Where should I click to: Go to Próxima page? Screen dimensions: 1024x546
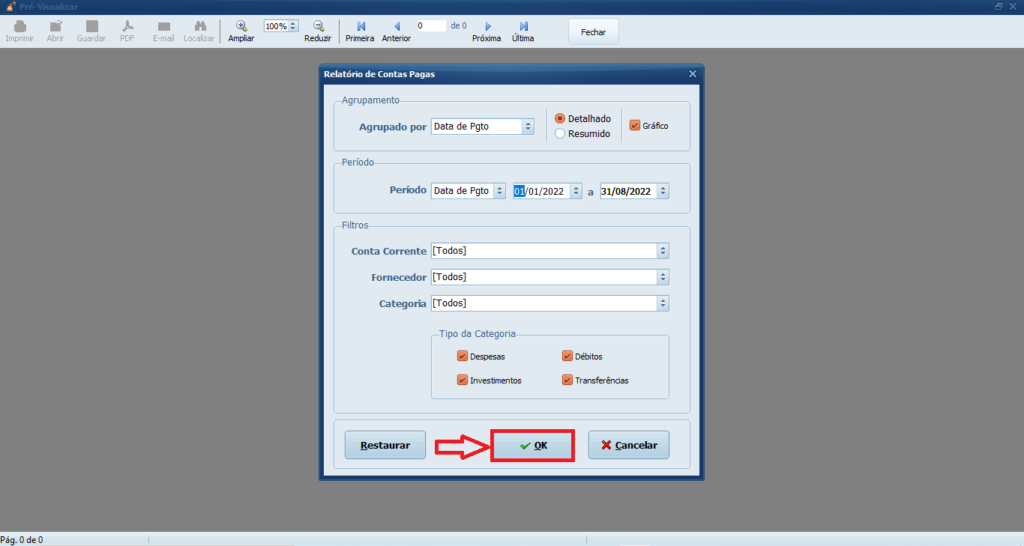pos(487,26)
